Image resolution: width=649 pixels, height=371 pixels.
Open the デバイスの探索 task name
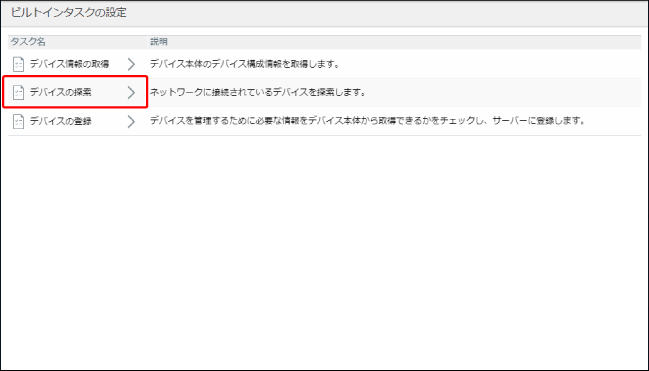(x=60, y=92)
